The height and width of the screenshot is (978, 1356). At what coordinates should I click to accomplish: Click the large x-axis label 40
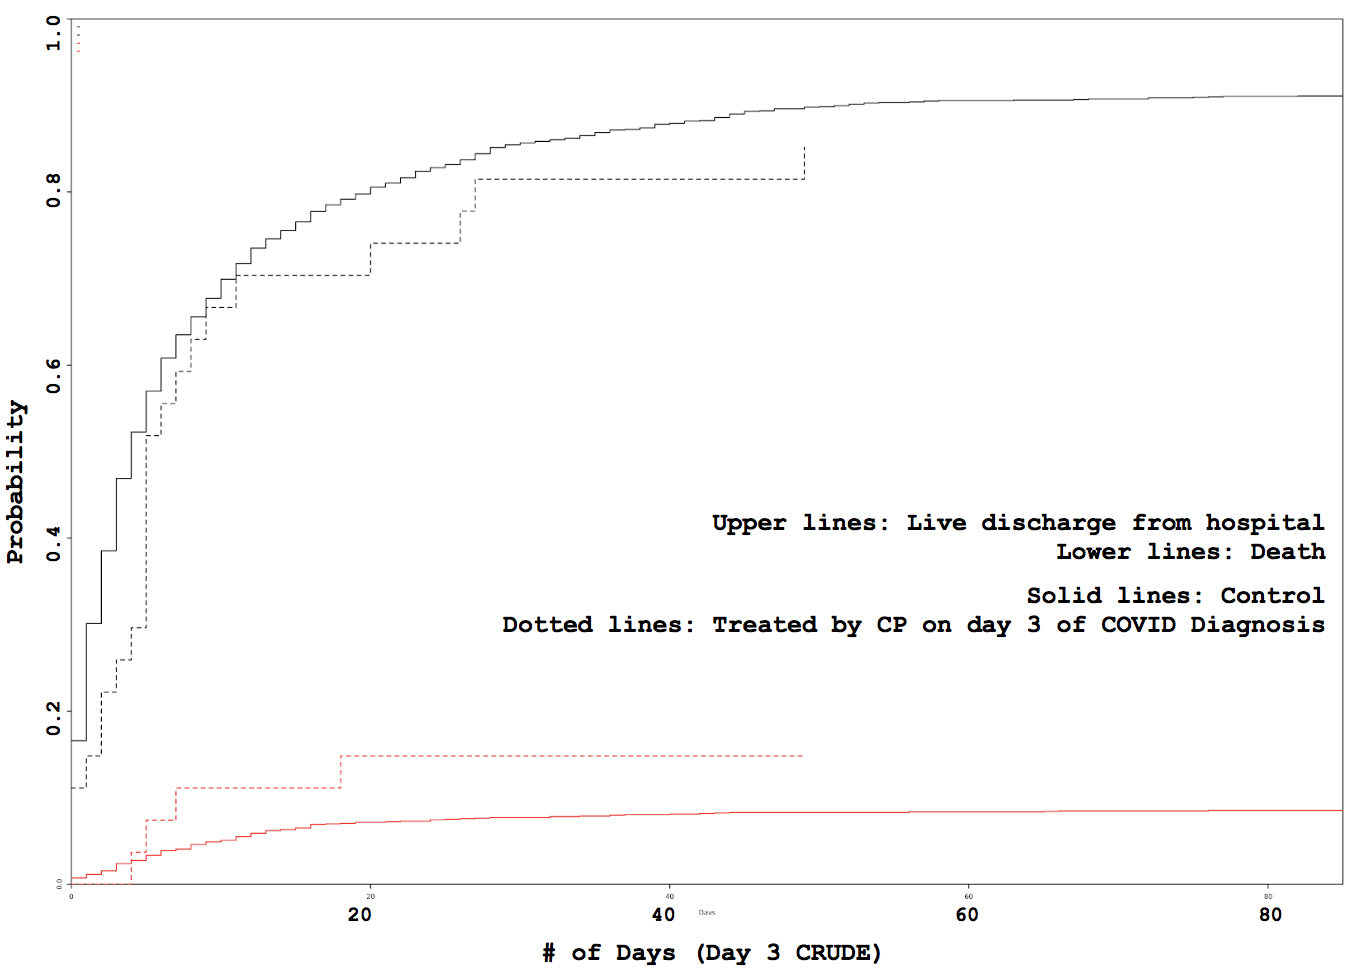[x=663, y=914]
